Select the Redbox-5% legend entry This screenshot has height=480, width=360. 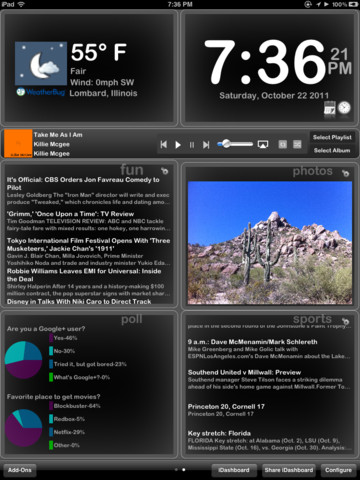[67, 419]
